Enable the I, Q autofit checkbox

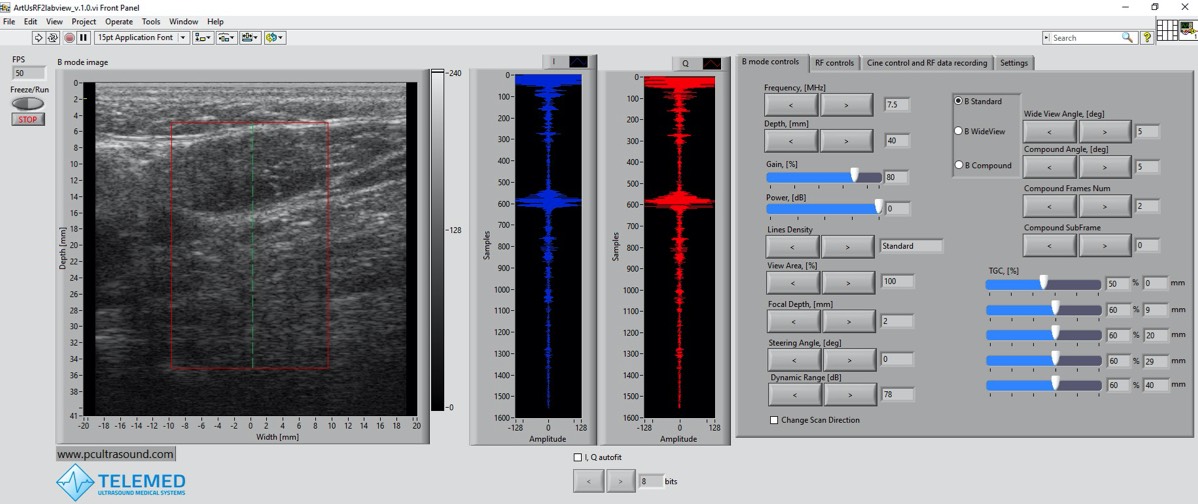(x=578, y=457)
